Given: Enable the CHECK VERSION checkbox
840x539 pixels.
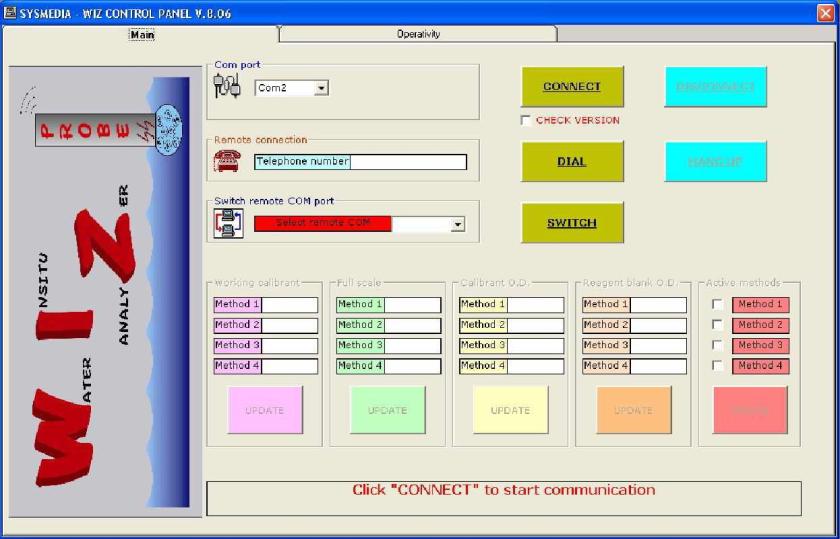Looking at the screenshot, I should click(526, 121).
